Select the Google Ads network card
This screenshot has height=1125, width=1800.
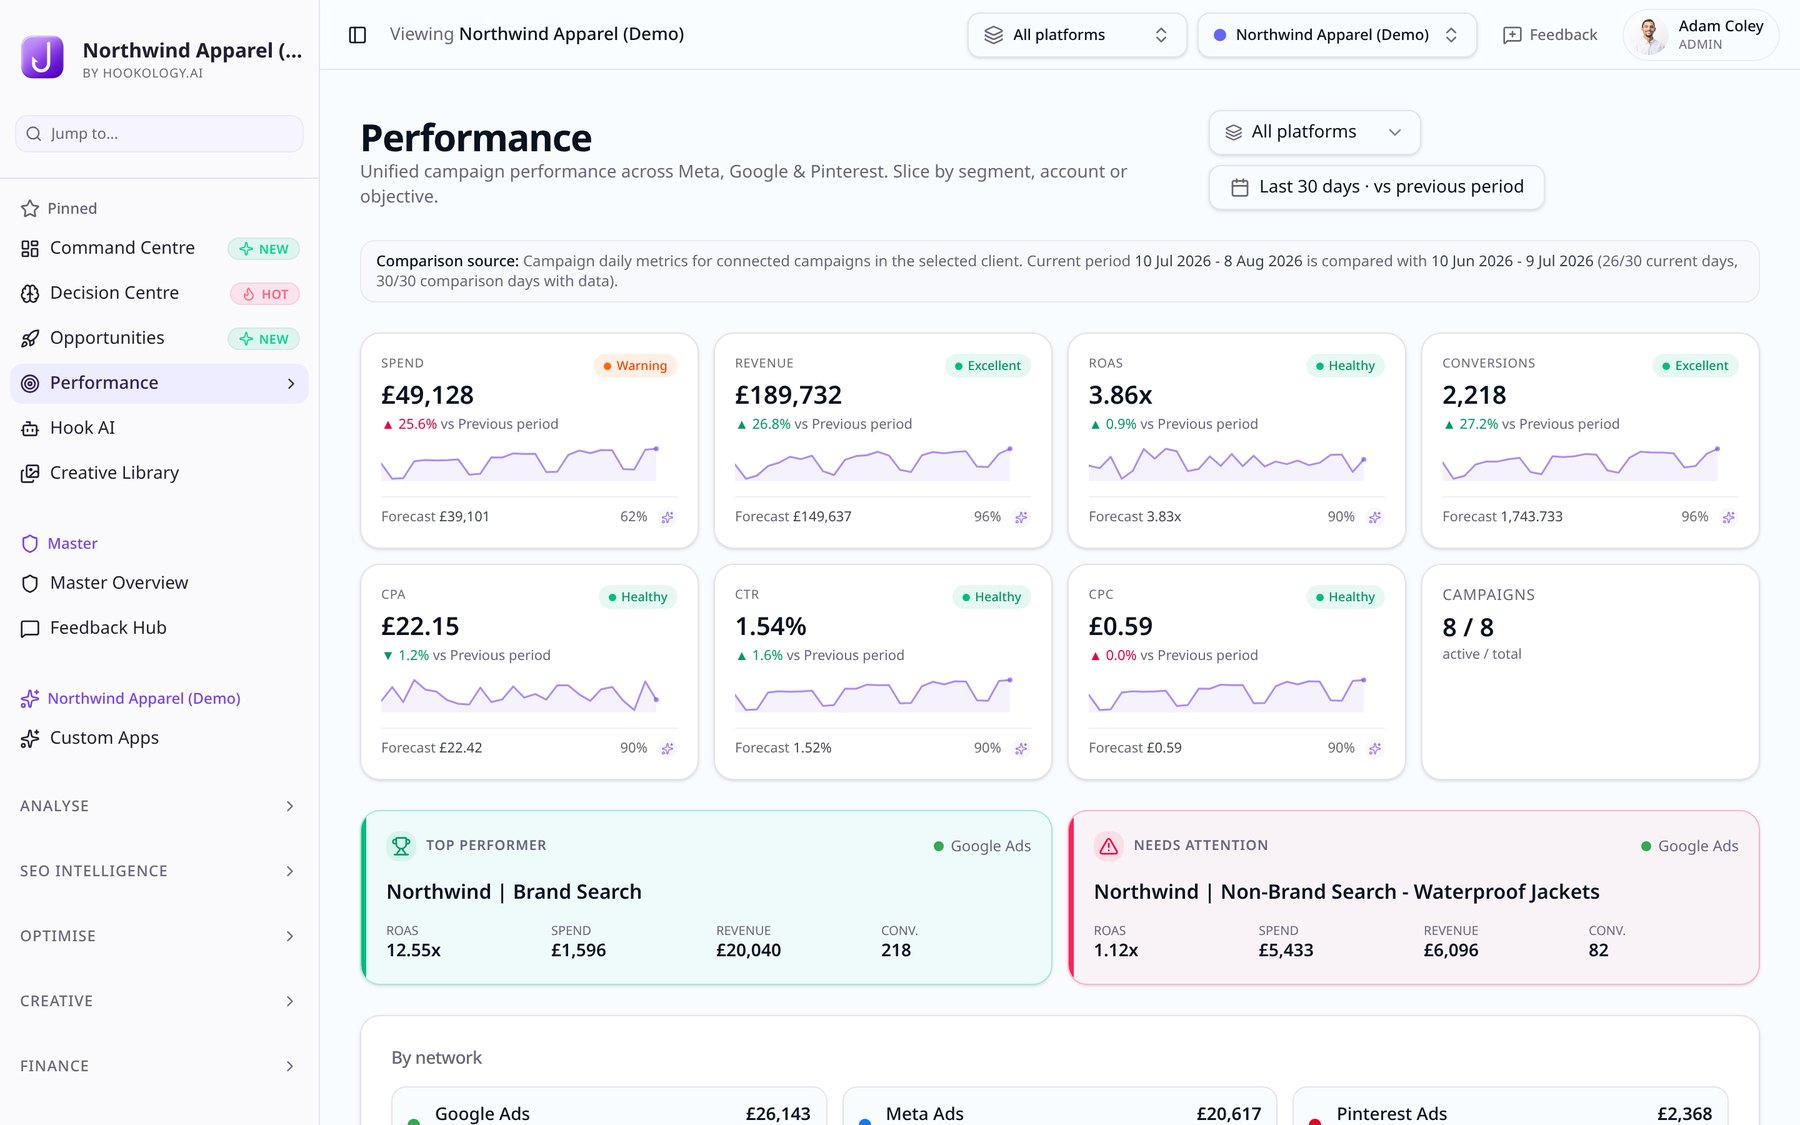(x=609, y=1106)
